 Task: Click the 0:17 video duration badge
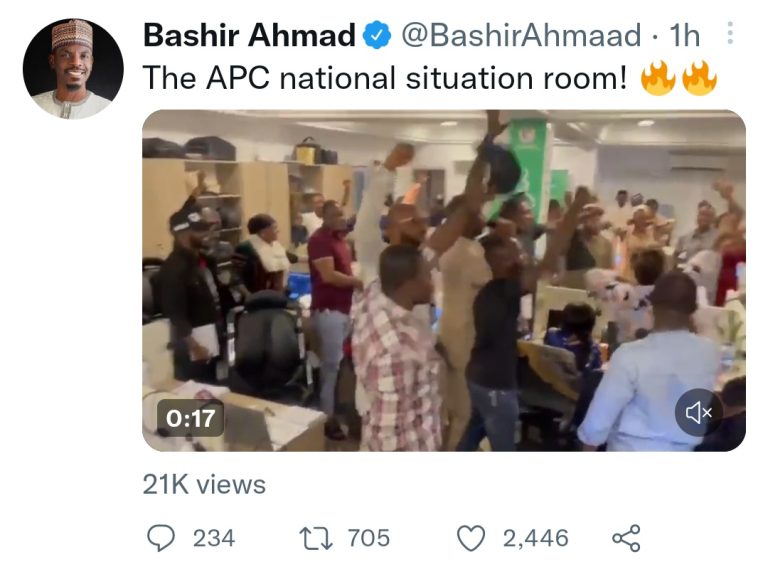click(x=190, y=418)
